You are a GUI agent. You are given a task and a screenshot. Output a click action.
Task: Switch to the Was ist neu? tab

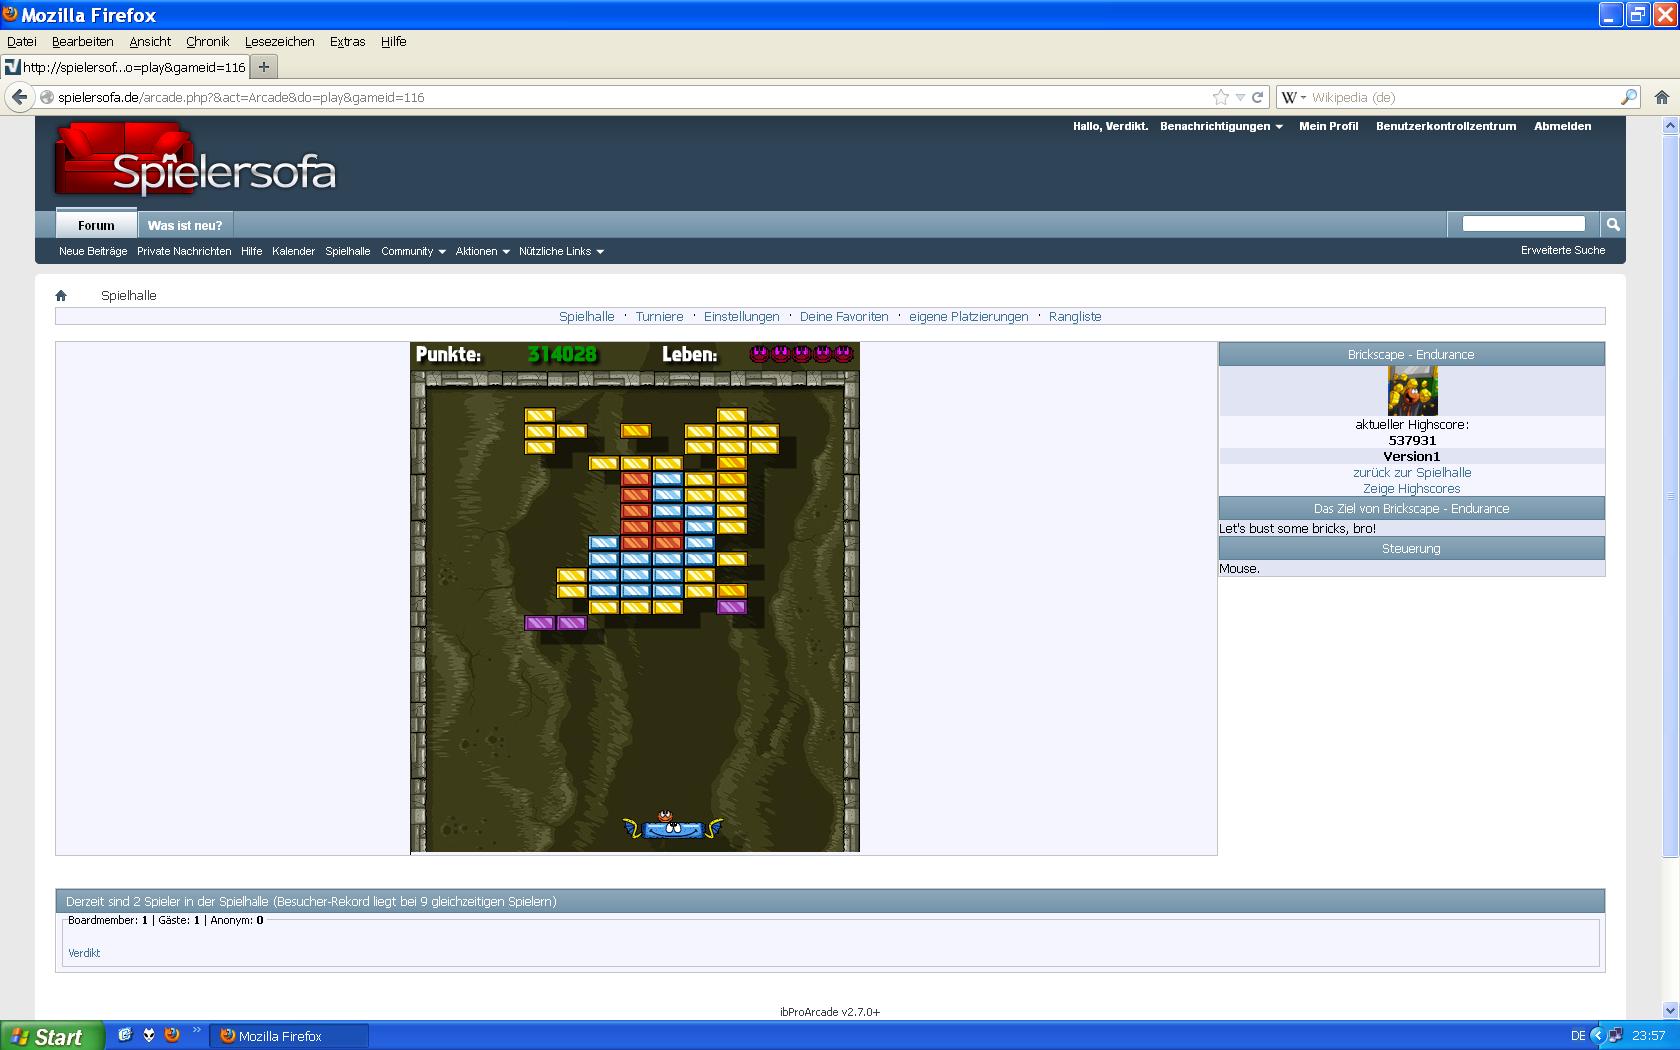pyautogui.click(x=185, y=225)
